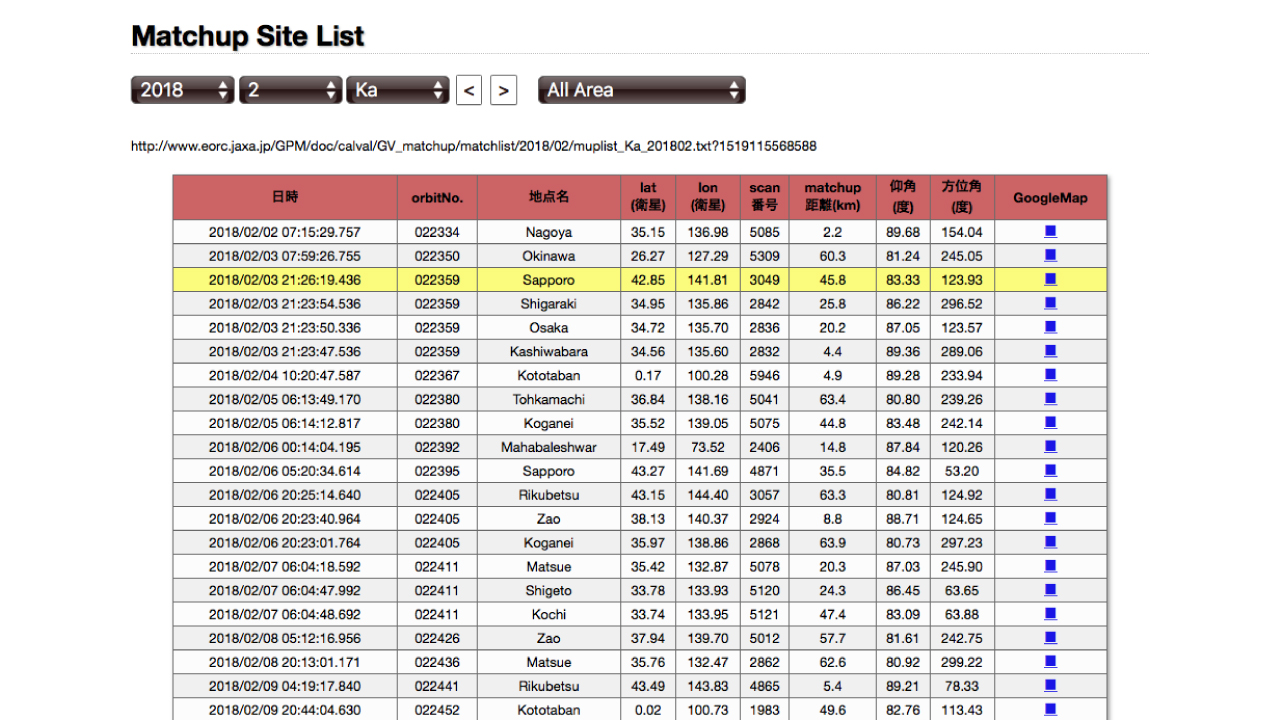Open the month dropdown showing 2

coord(291,90)
